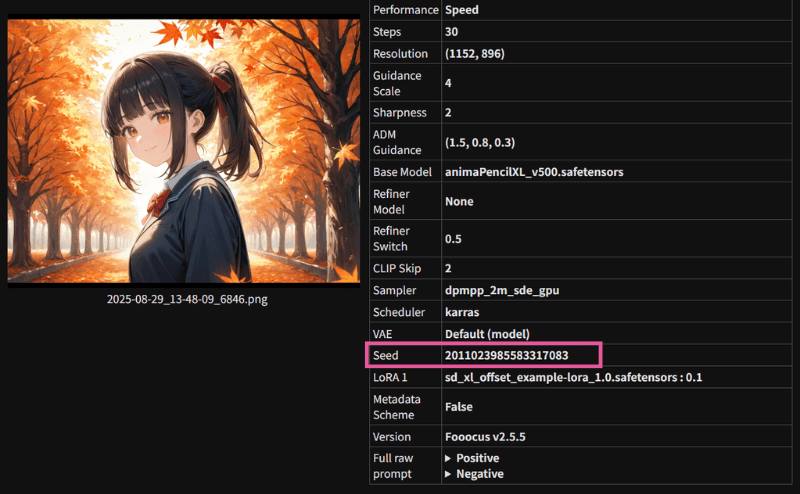The image size is (800, 494).
Task: Select the Metadata Scheme value False
Action: click(x=460, y=407)
